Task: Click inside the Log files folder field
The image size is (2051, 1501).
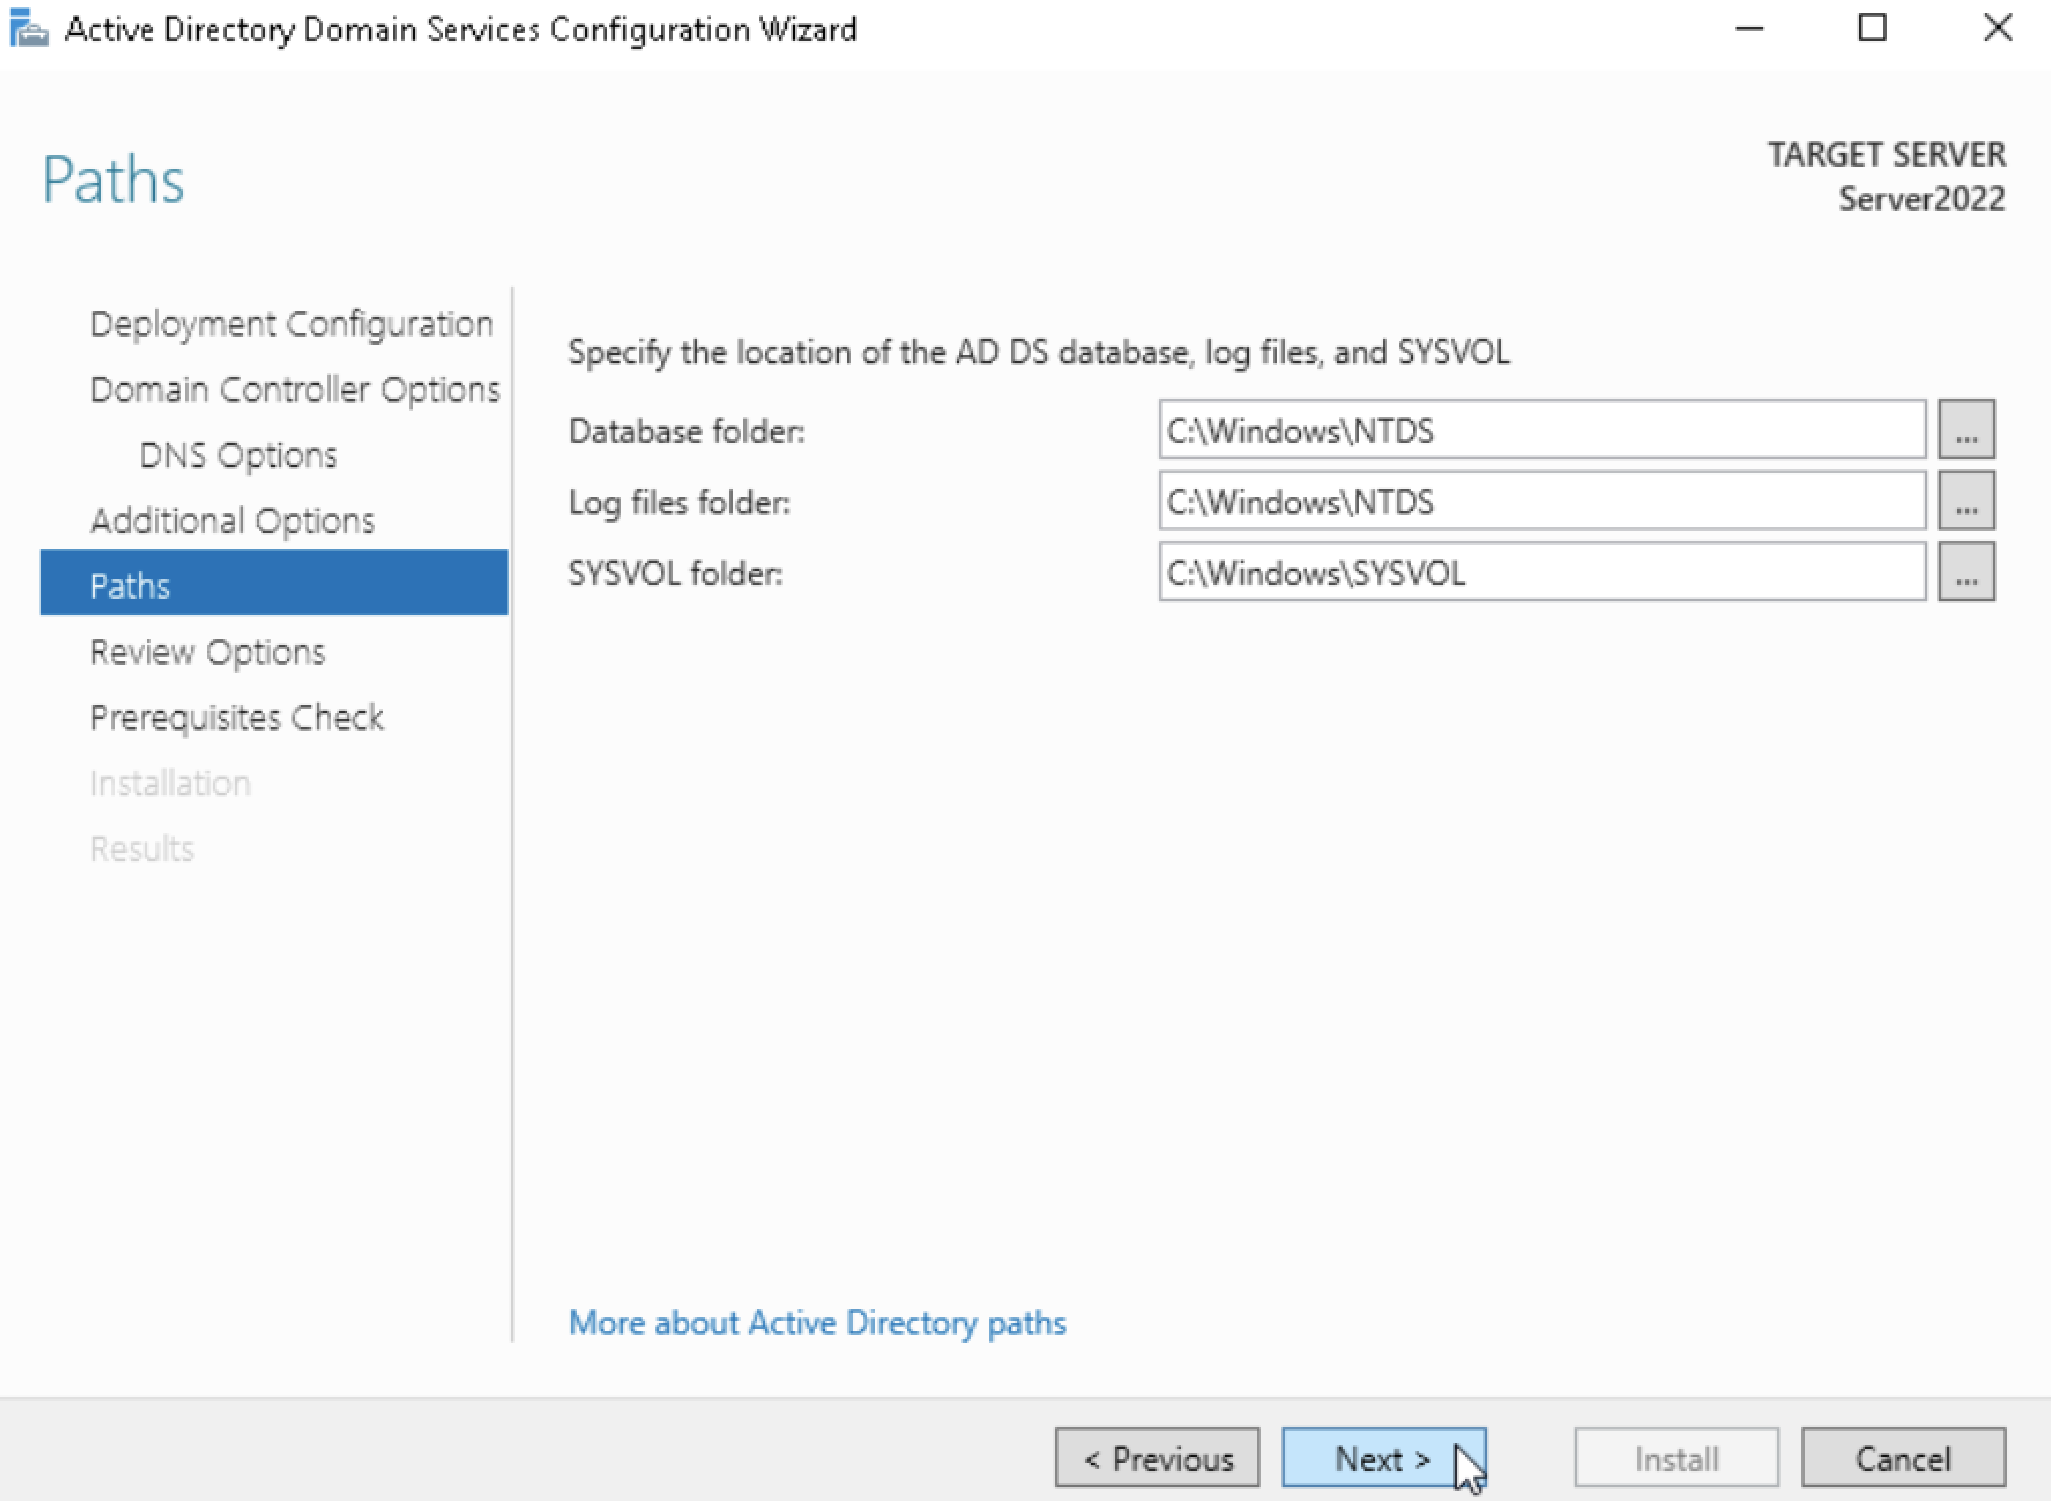Action: (x=1541, y=502)
